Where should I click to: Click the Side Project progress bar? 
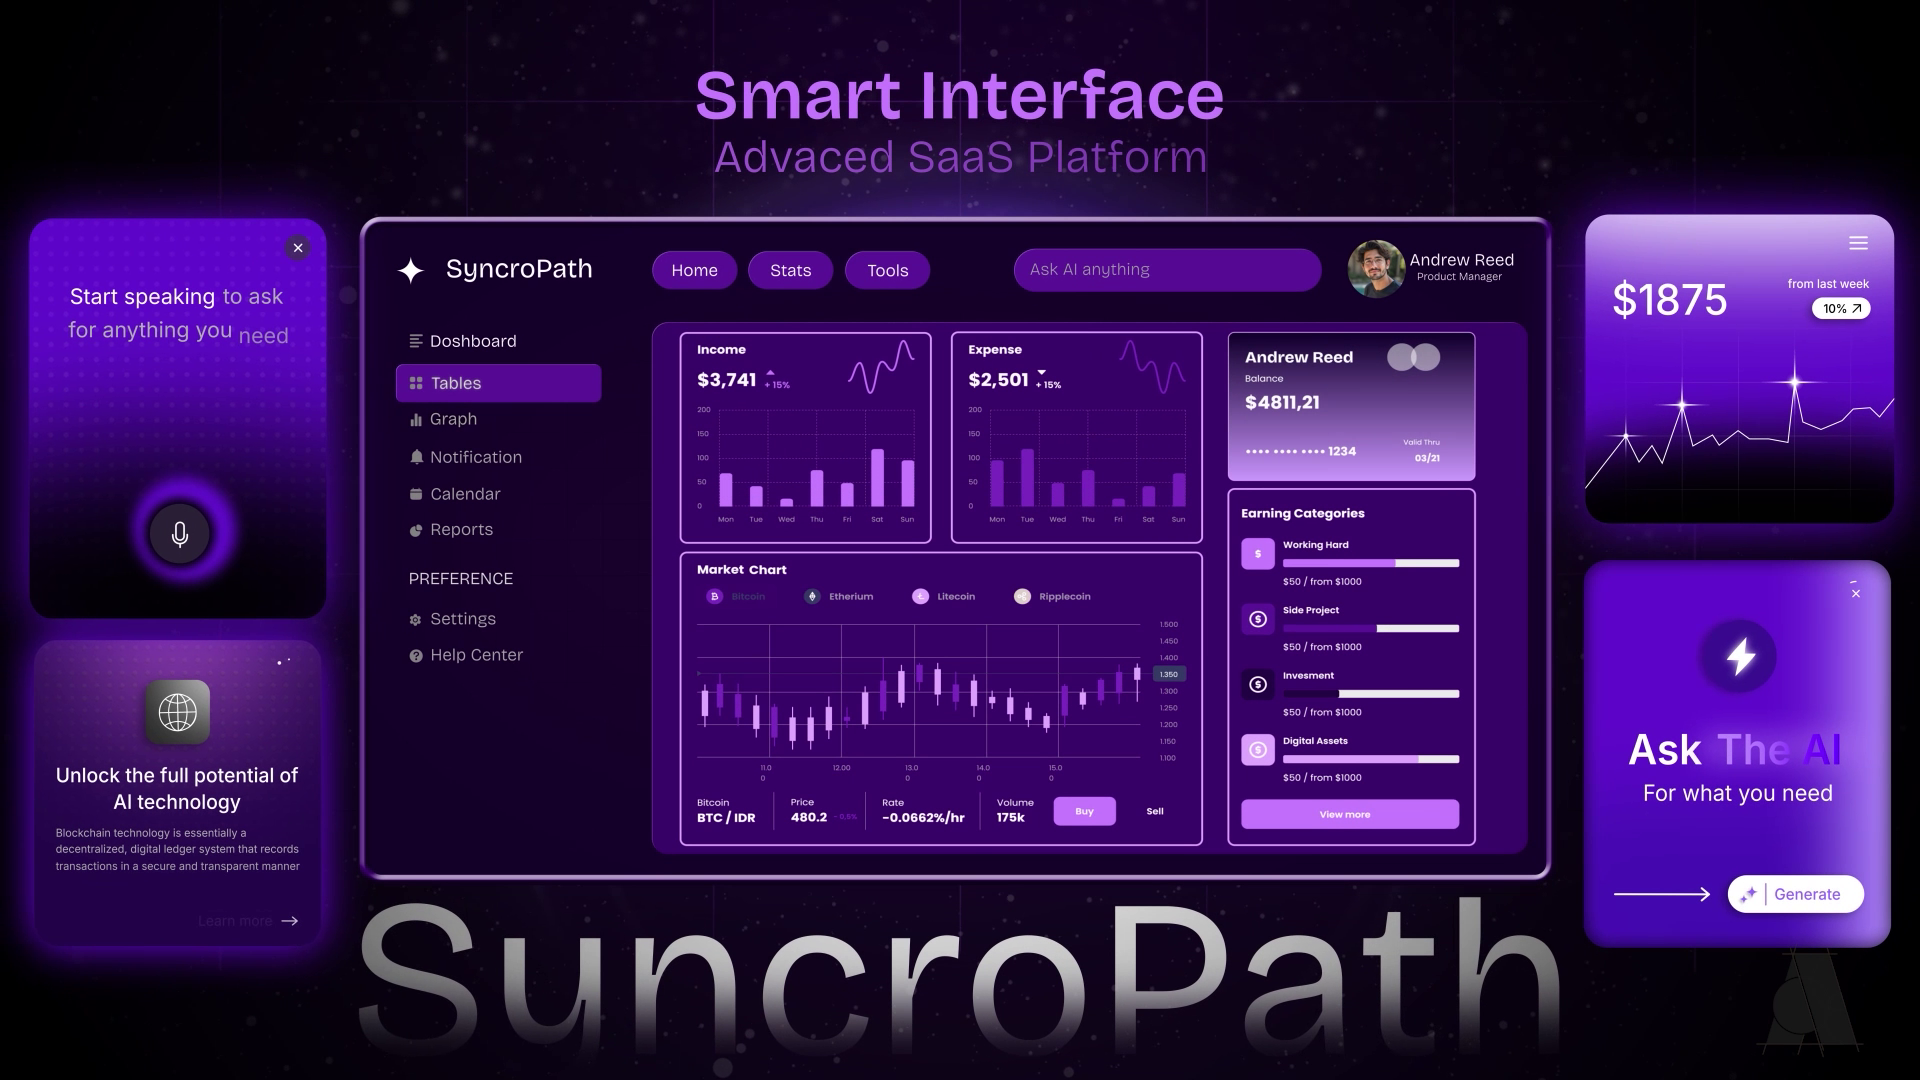(1371, 629)
